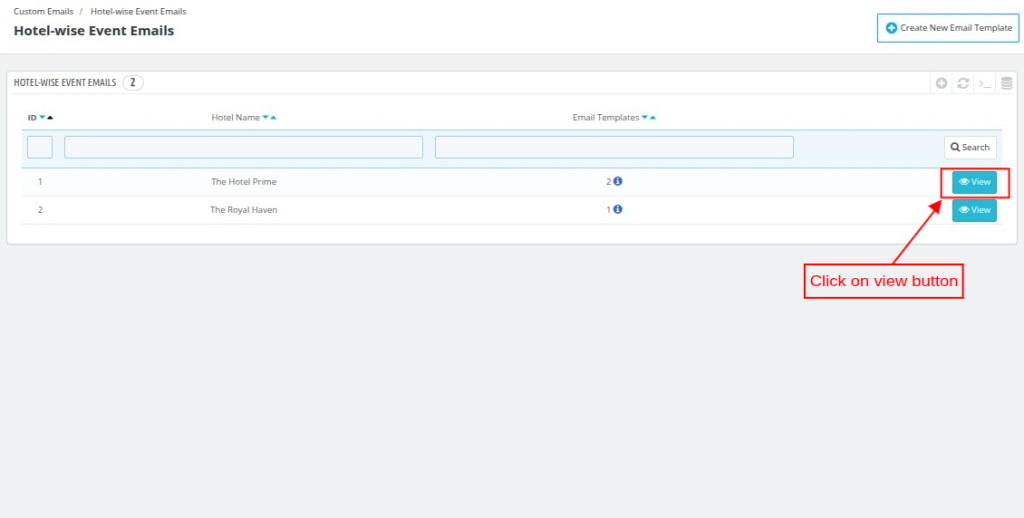Screen dimensions: 1024x518
Task: View The Royal Haven email templates
Action: 974,210
